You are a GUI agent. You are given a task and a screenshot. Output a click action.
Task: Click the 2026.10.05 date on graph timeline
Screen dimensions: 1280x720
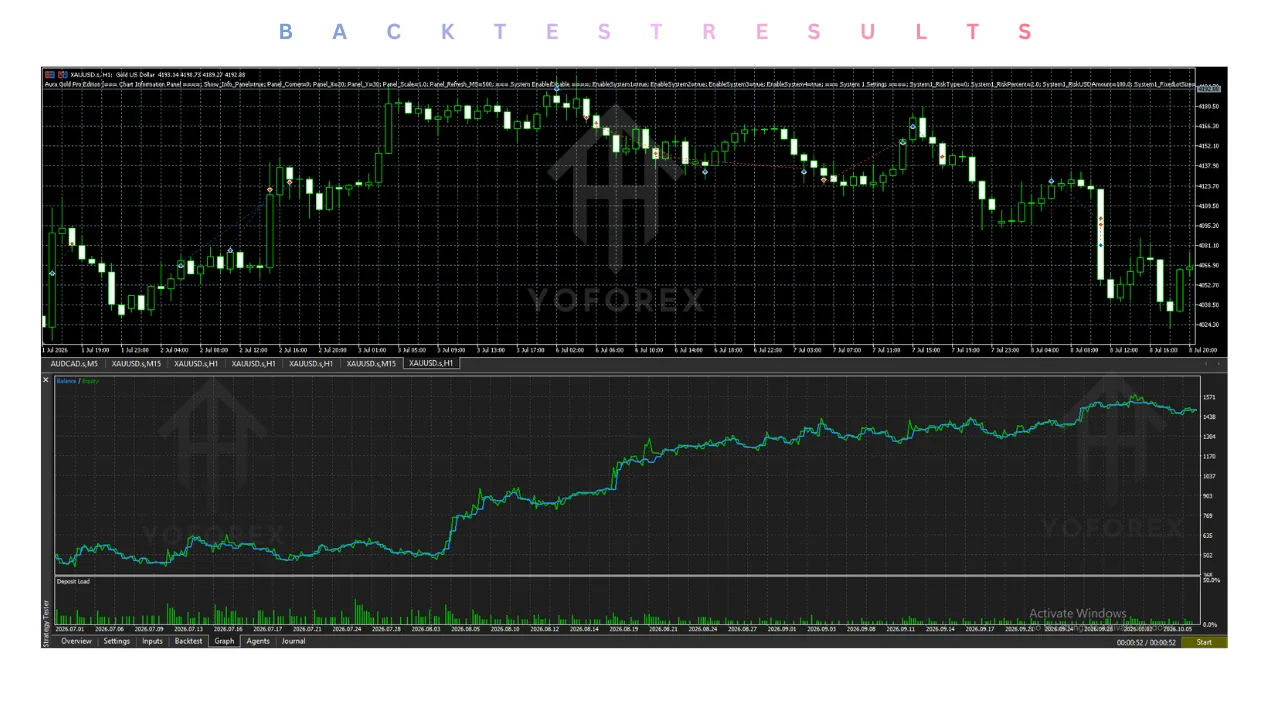[x=1177, y=629]
